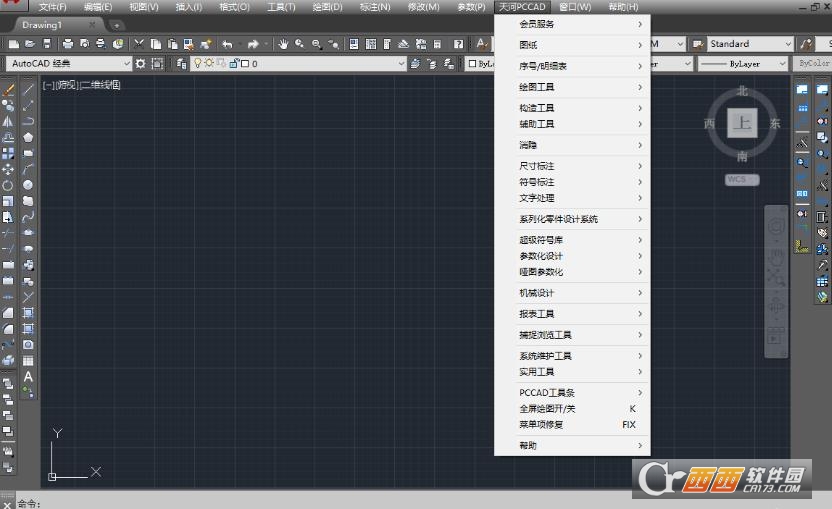Screen dimensions: 832x509
Task: Open the 工具(T) menu
Action: [x=281, y=7]
